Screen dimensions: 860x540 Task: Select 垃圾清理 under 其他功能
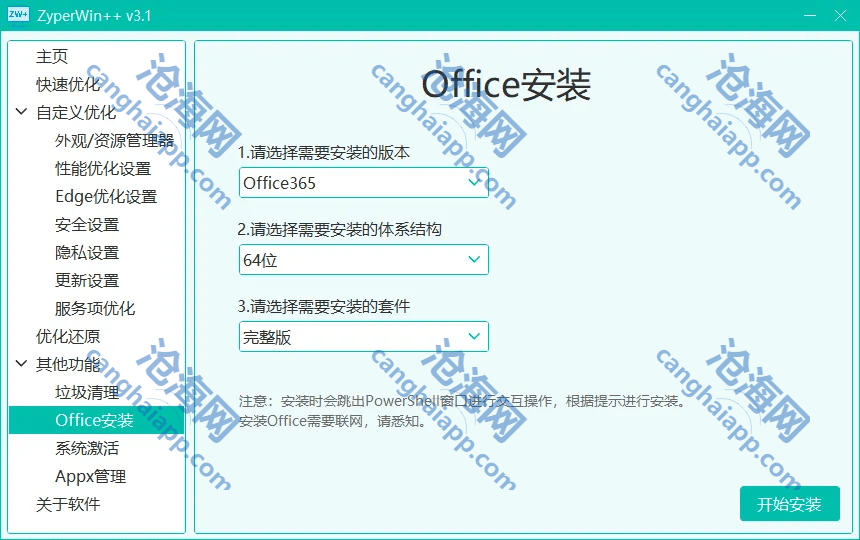(x=87, y=393)
